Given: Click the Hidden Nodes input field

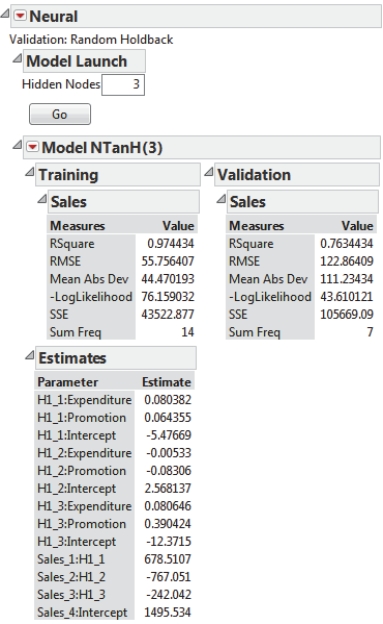Looking at the screenshot, I should (x=123, y=85).
